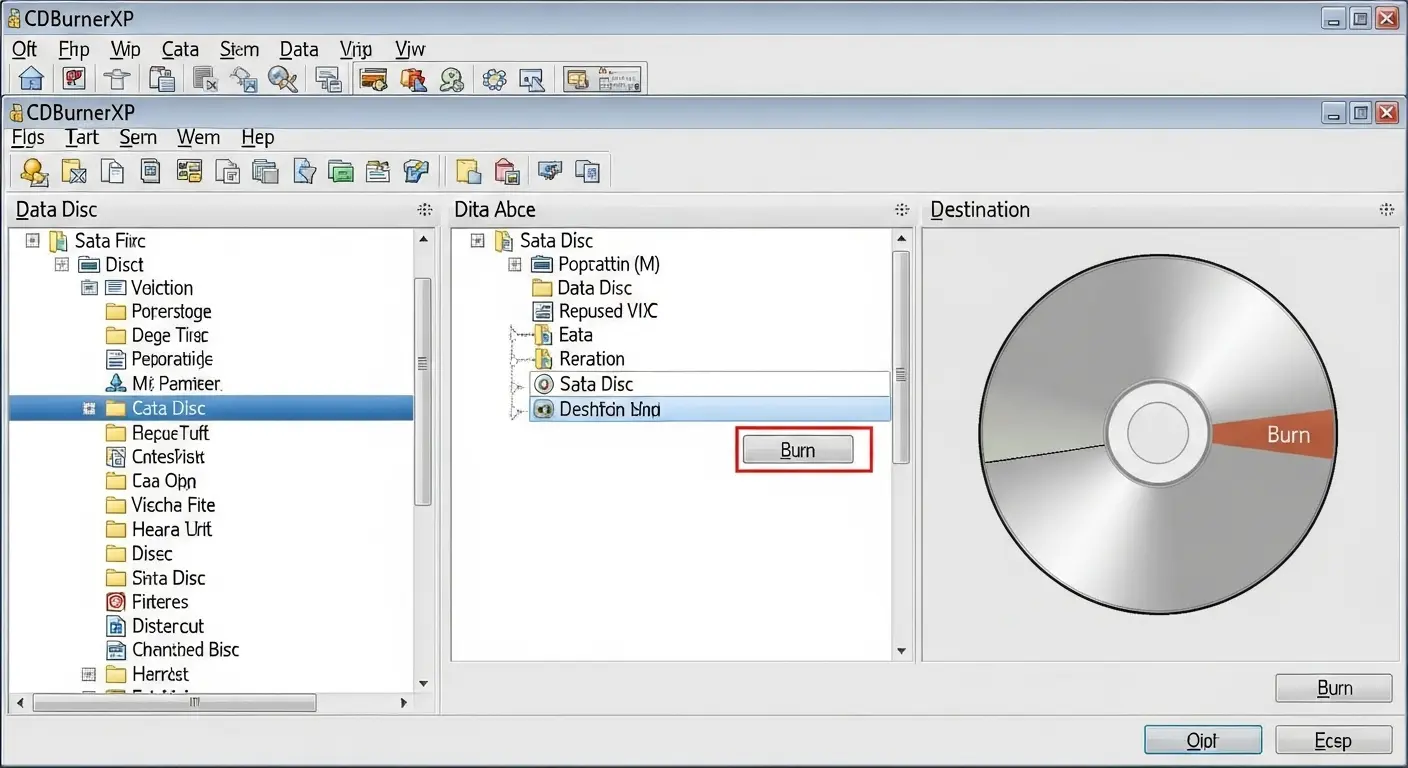Click the blue and yellow pencil edit icon

pos(416,171)
